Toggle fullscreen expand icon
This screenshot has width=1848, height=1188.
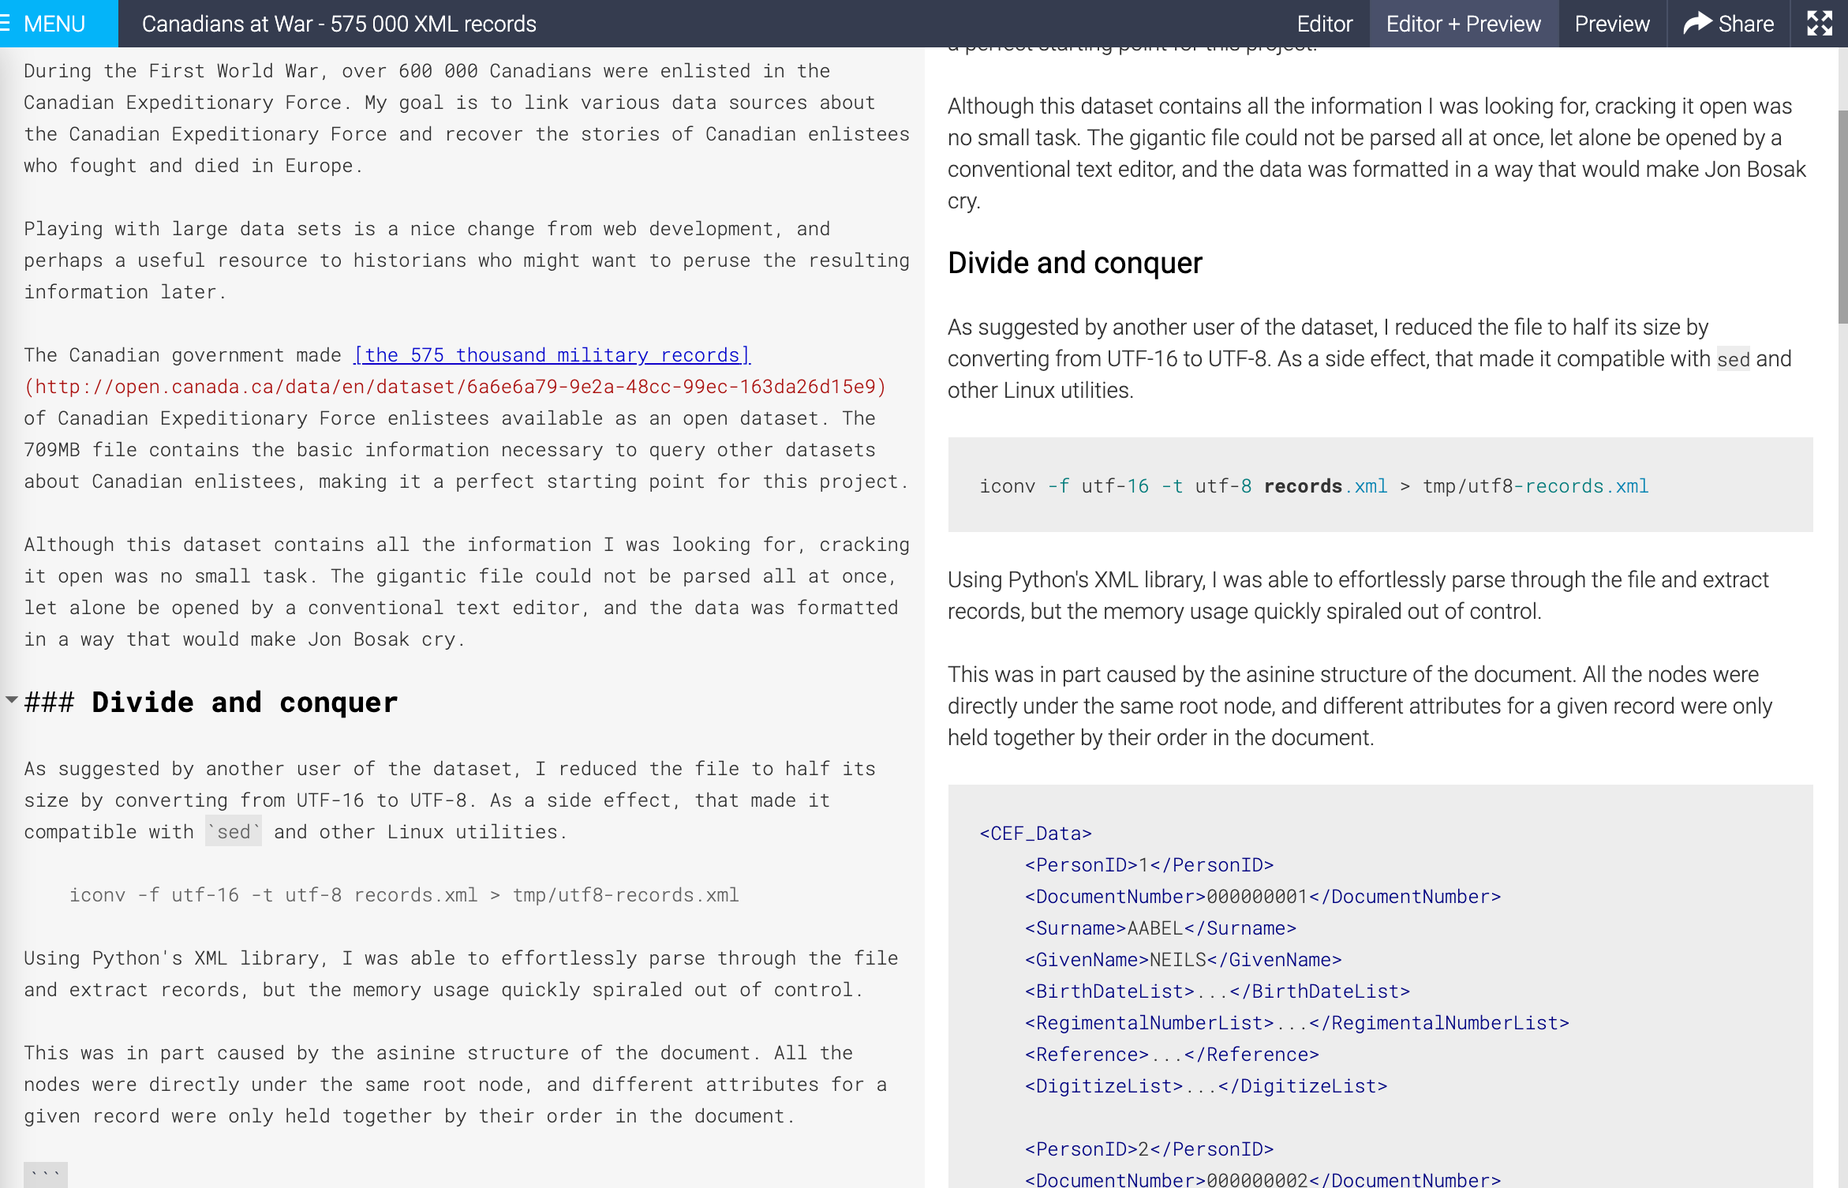click(x=1819, y=23)
